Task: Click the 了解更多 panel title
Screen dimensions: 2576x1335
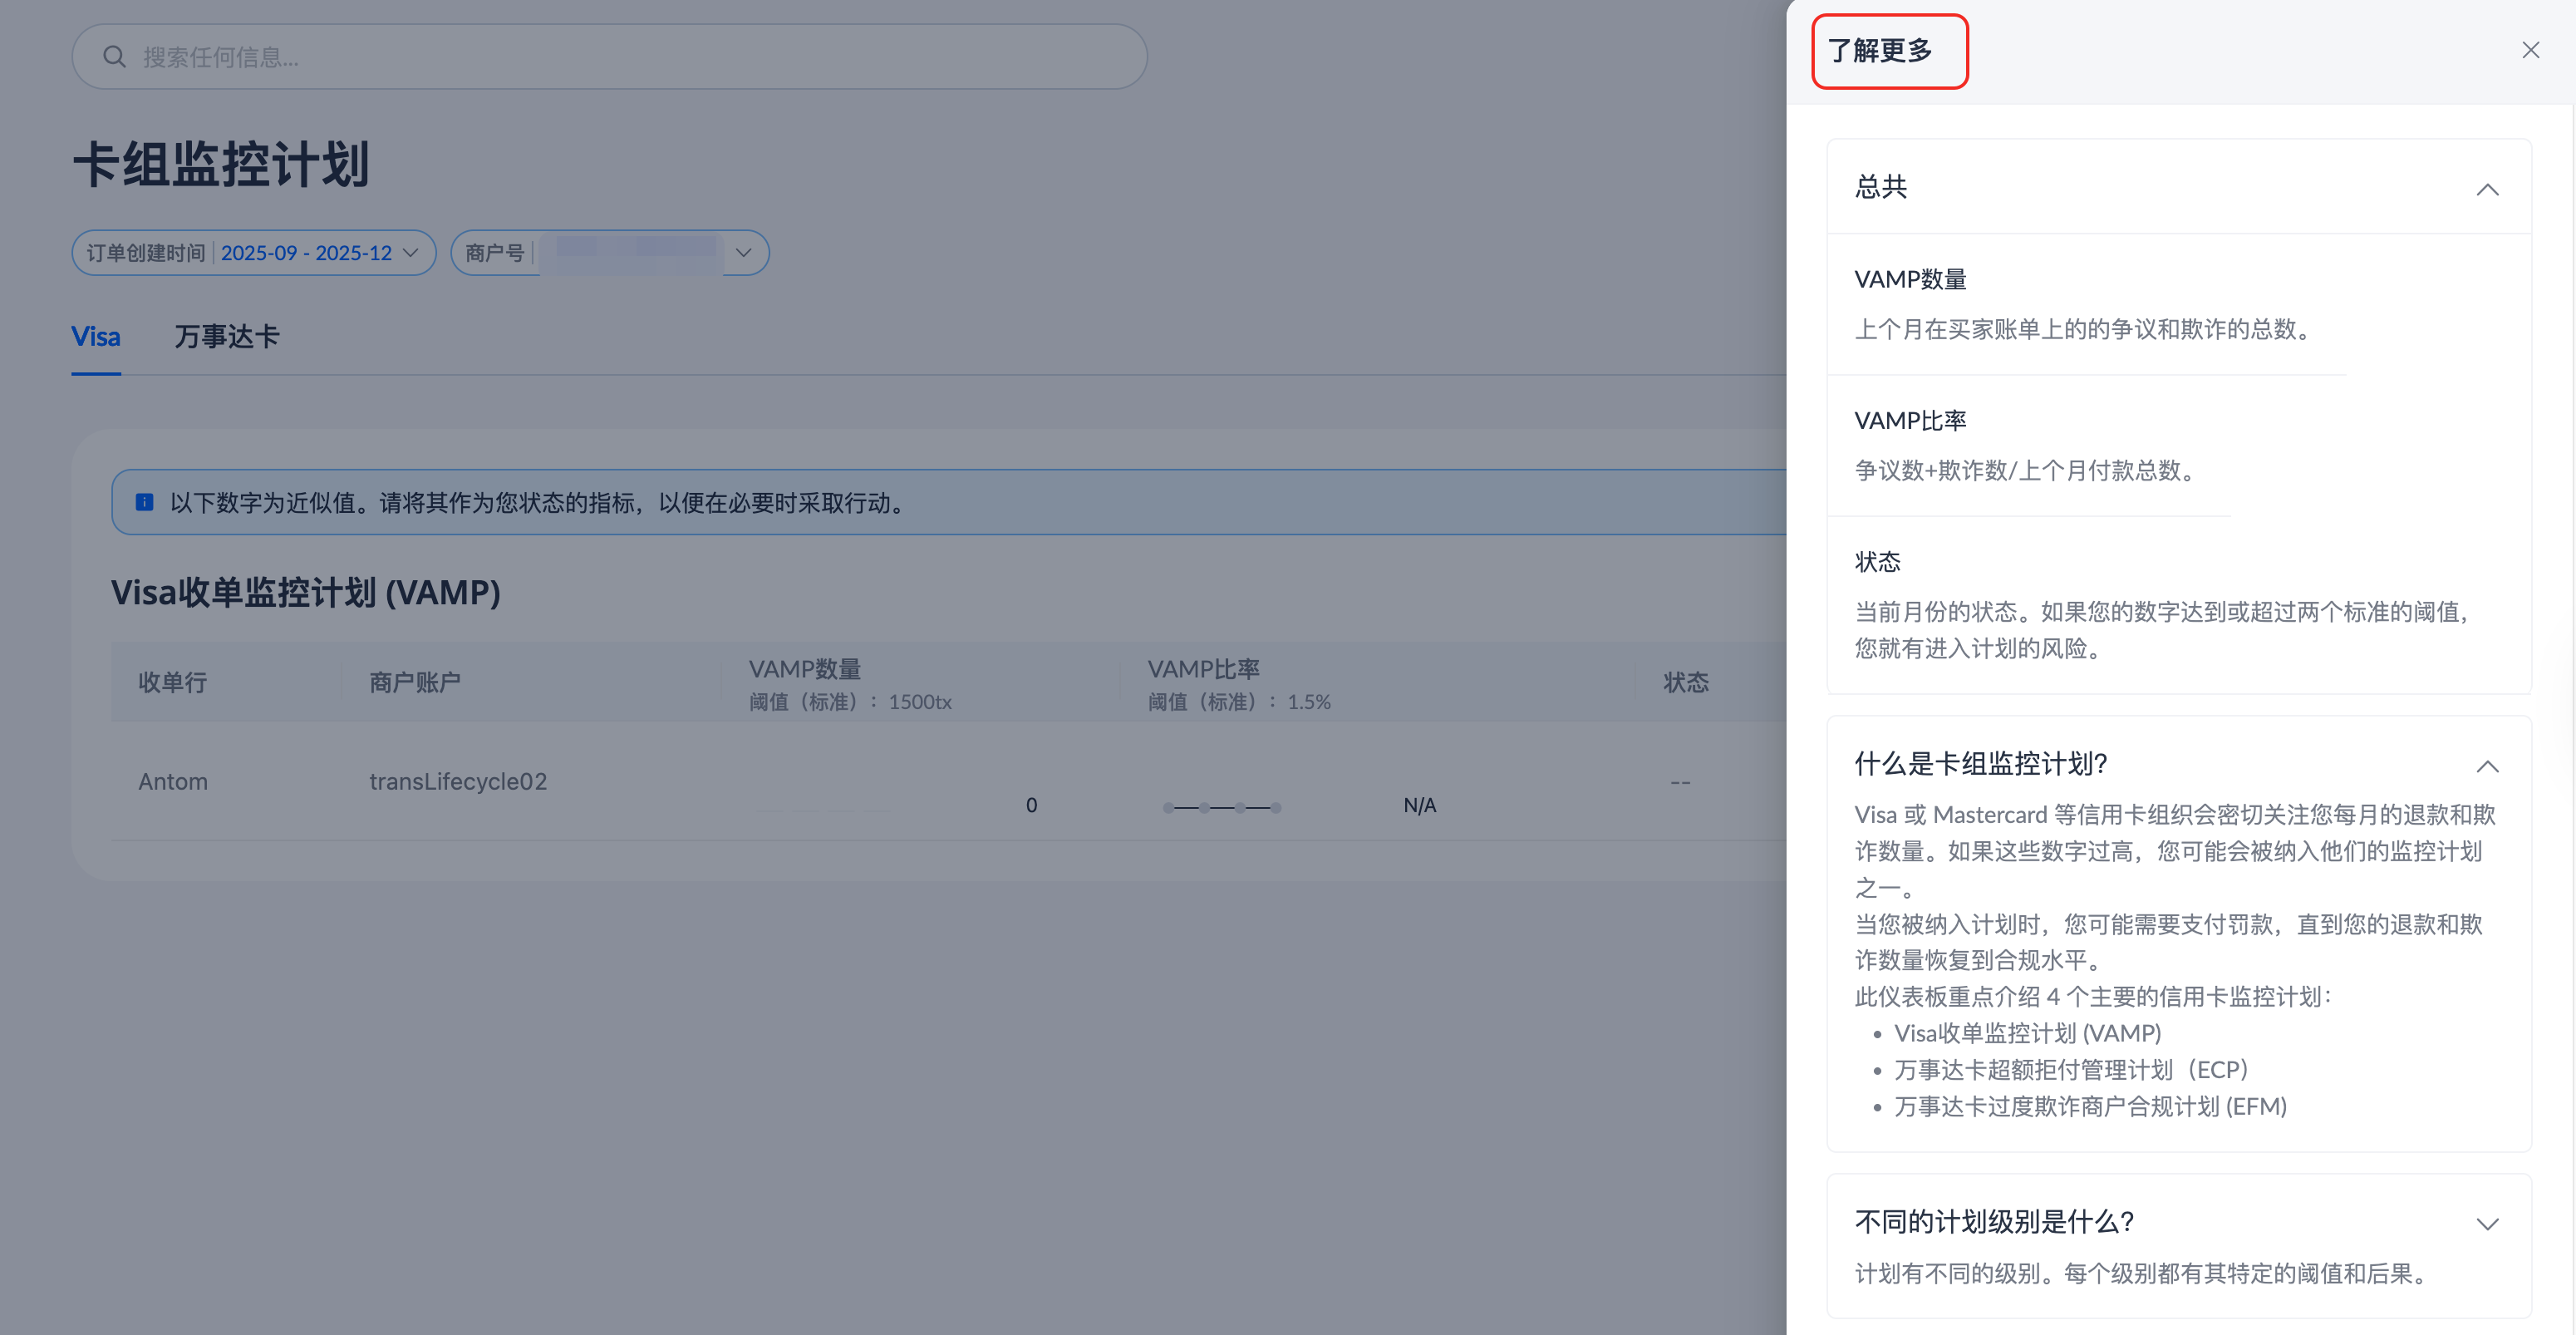Action: (1880, 50)
